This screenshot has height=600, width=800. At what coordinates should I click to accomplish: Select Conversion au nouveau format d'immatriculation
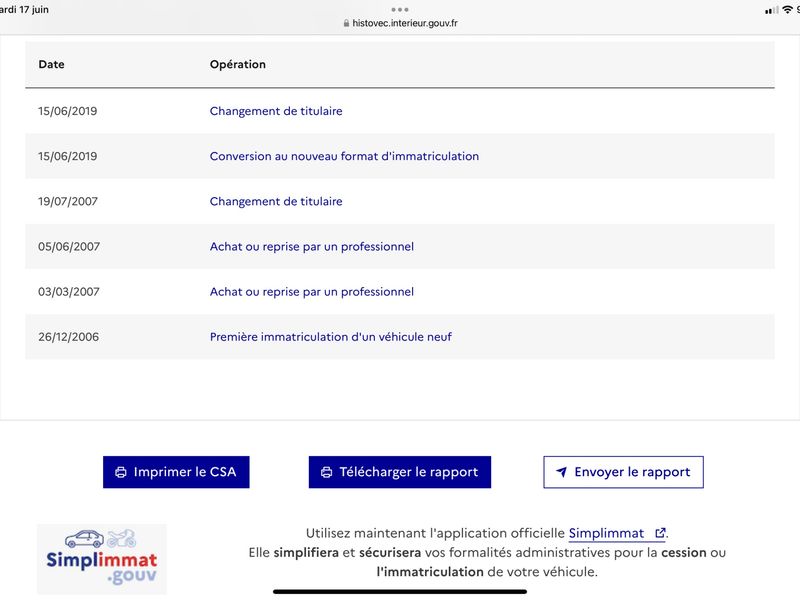[x=344, y=156]
